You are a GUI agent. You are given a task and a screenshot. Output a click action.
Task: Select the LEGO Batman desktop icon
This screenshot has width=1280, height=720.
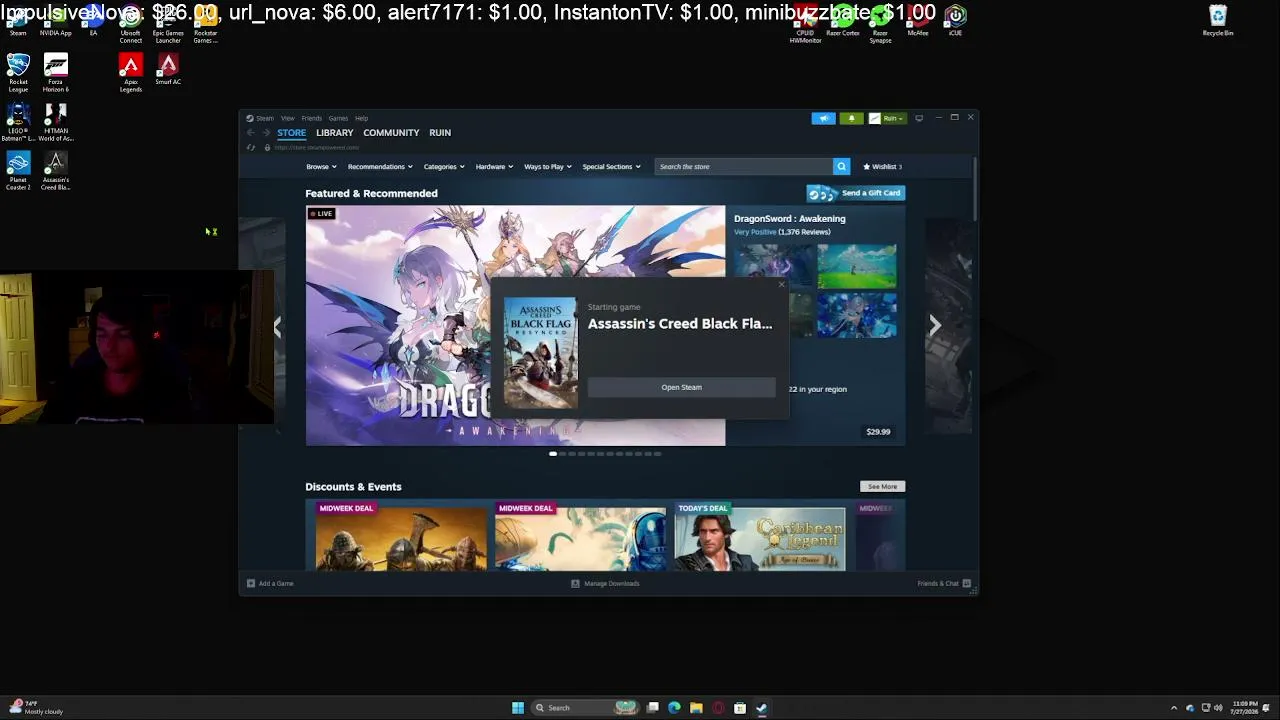[x=18, y=122]
